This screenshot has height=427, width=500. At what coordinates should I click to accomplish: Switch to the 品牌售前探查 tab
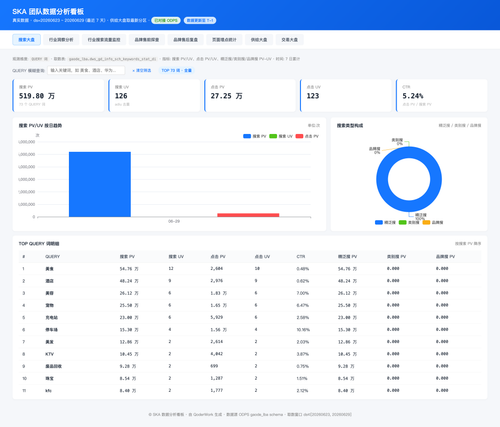point(147,40)
